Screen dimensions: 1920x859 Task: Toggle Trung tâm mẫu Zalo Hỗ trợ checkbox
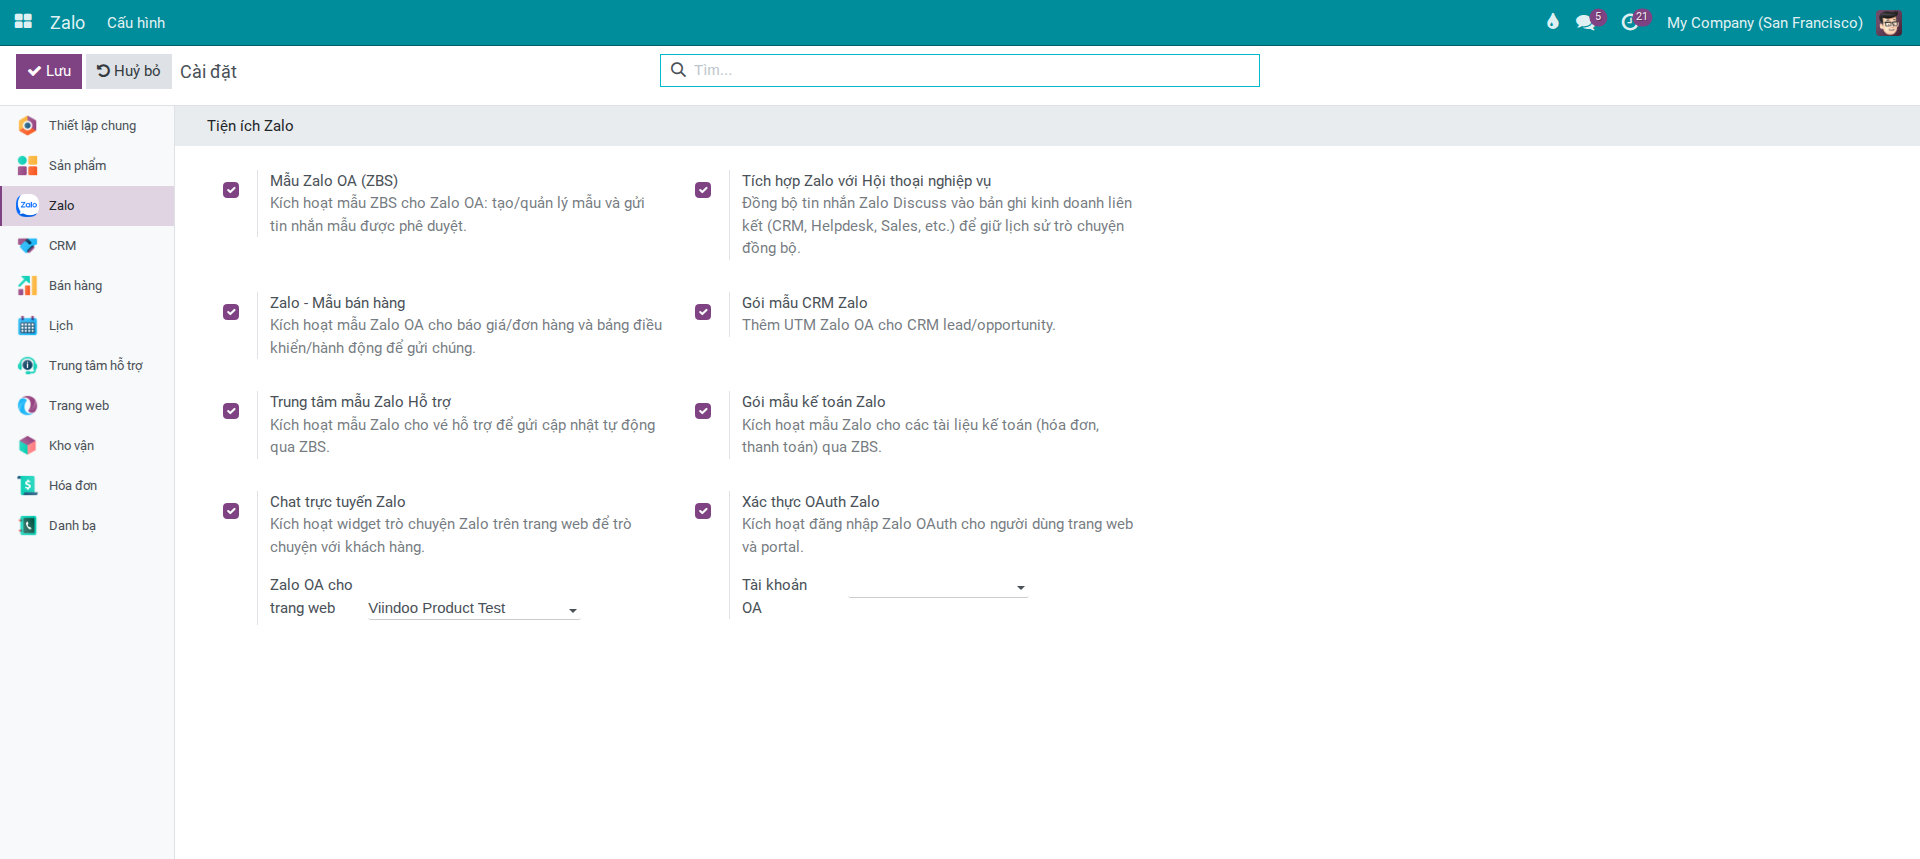[x=231, y=411]
